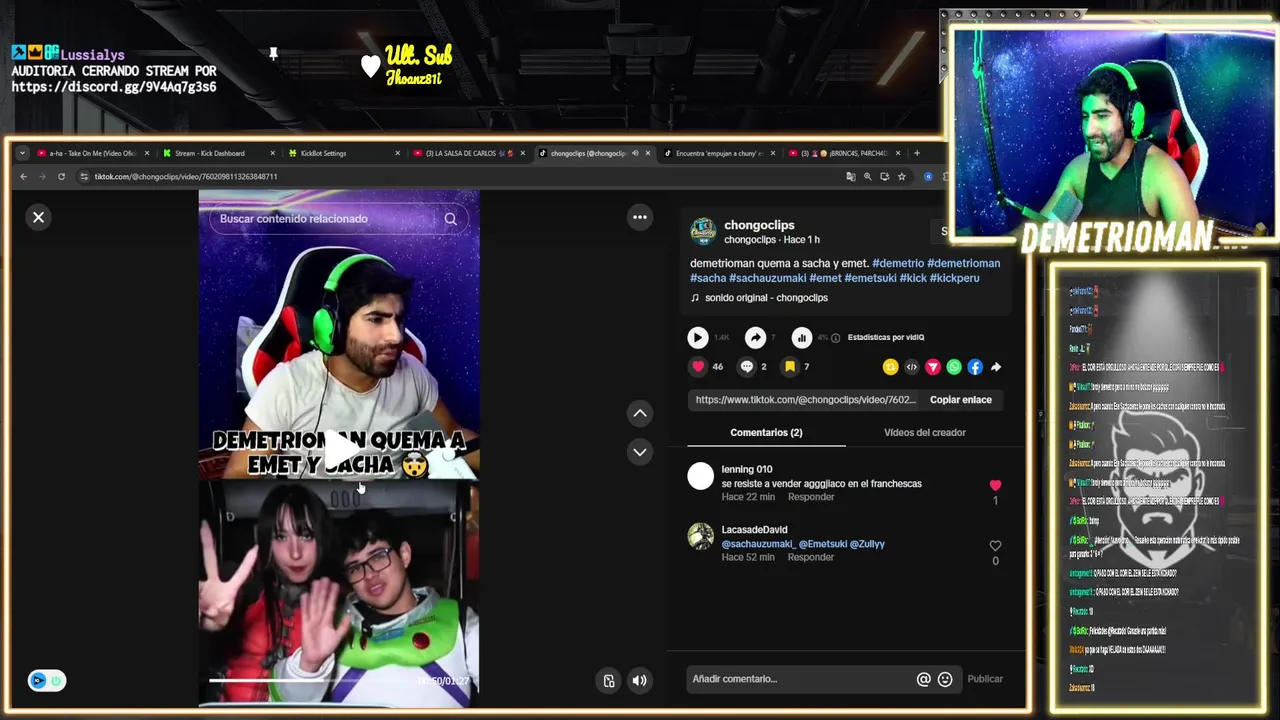Screen dimensions: 1280x720
Task: Click the icon left of the speaker
Action: pos(609,681)
